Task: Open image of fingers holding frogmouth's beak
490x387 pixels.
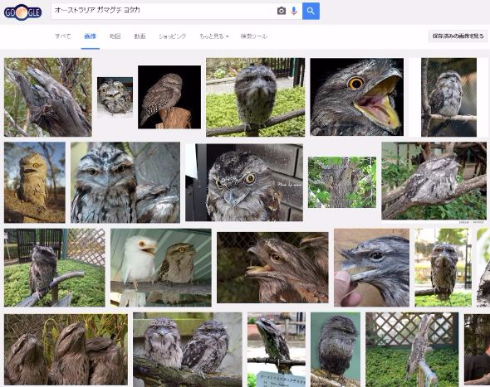Action: pos(372,268)
